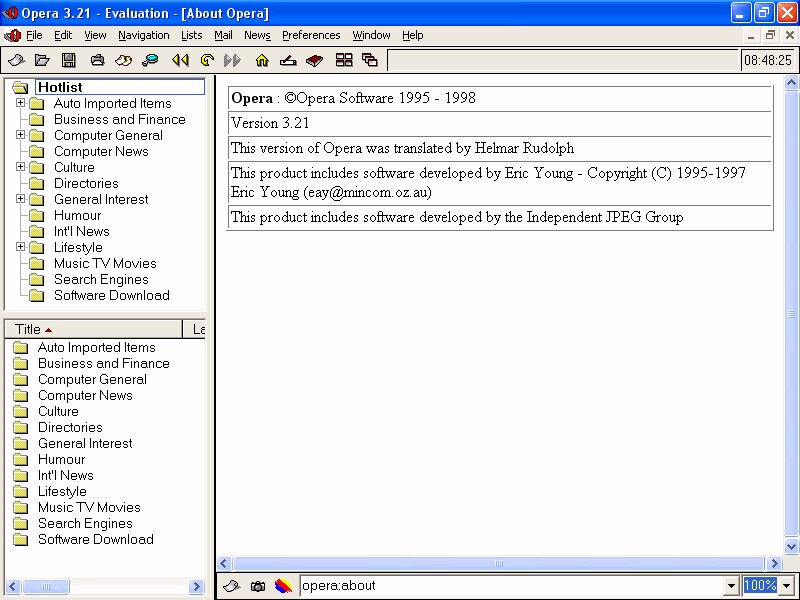Open the File menu
Viewport: 800px width, 600px height.
[34, 35]
